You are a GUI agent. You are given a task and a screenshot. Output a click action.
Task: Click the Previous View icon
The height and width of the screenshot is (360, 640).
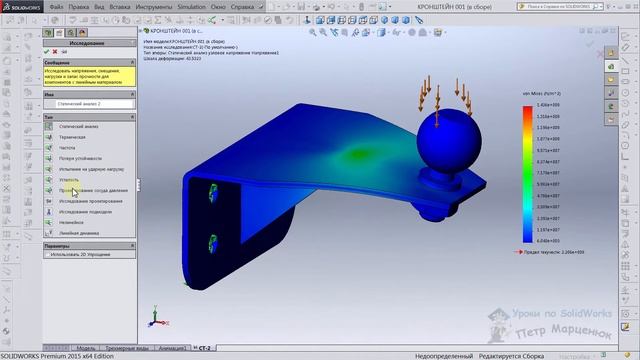coord(334,32)
